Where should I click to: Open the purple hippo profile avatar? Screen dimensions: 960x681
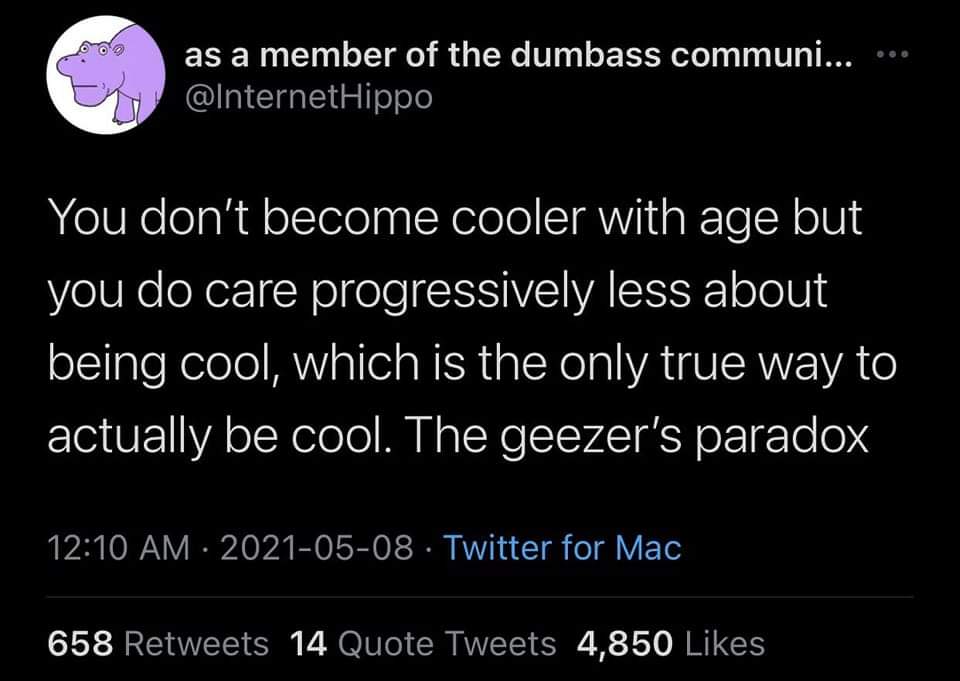coord(106,75)
